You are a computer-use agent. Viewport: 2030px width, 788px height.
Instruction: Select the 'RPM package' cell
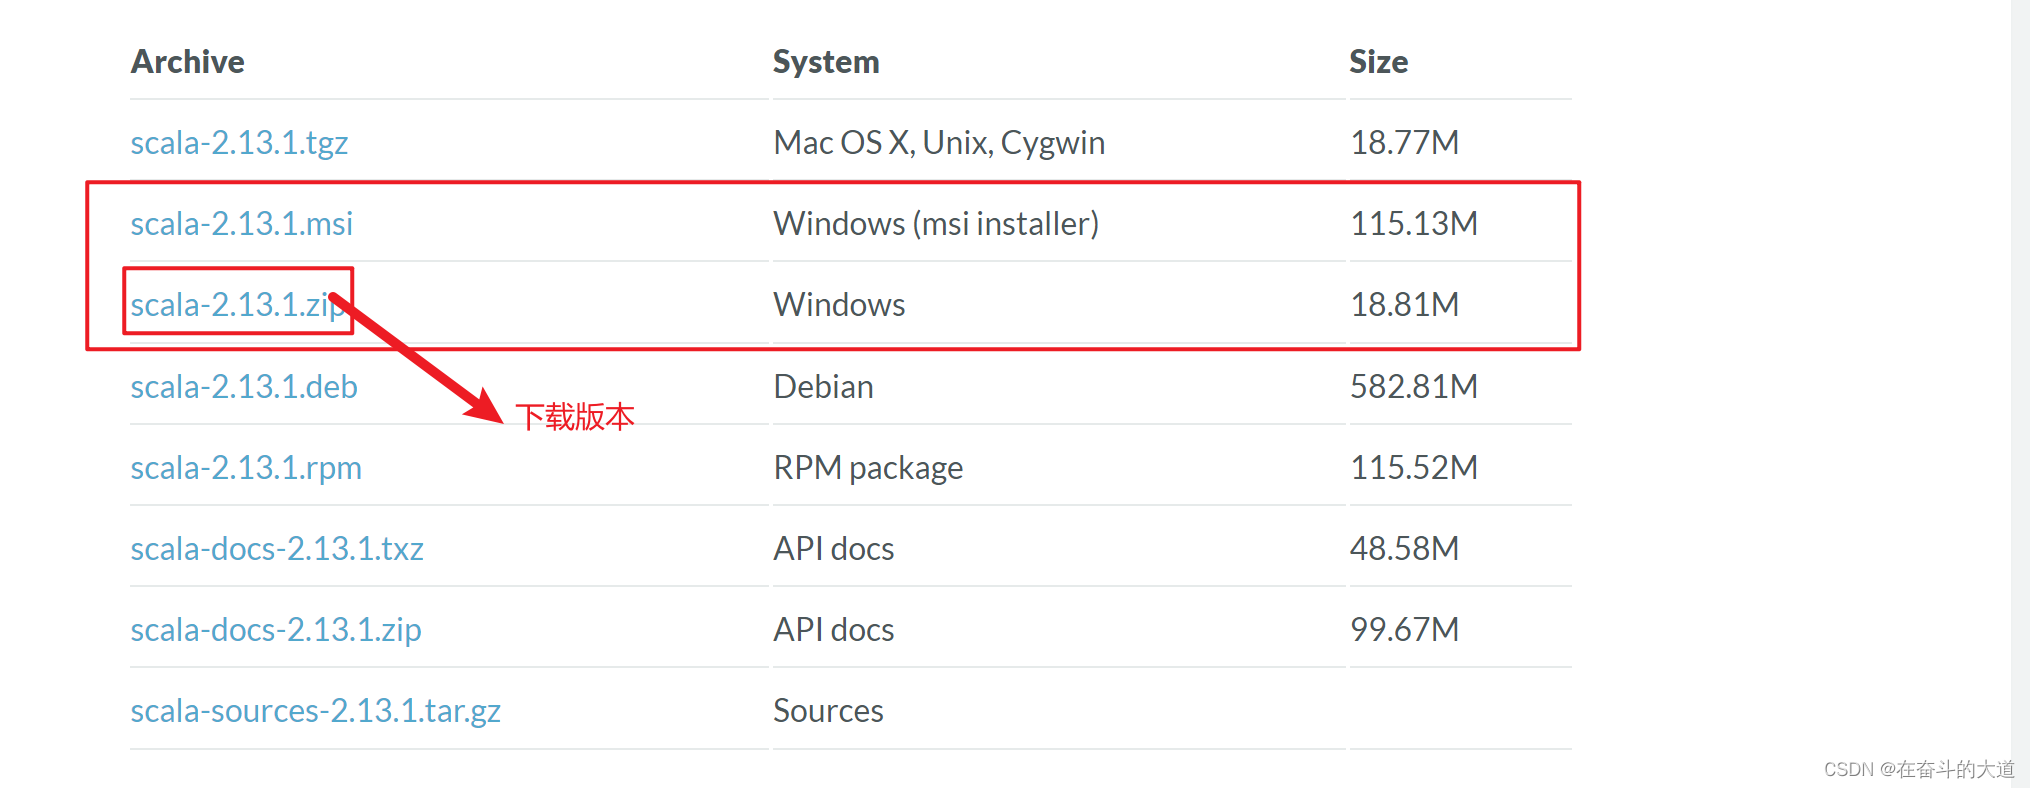(868, 468)
